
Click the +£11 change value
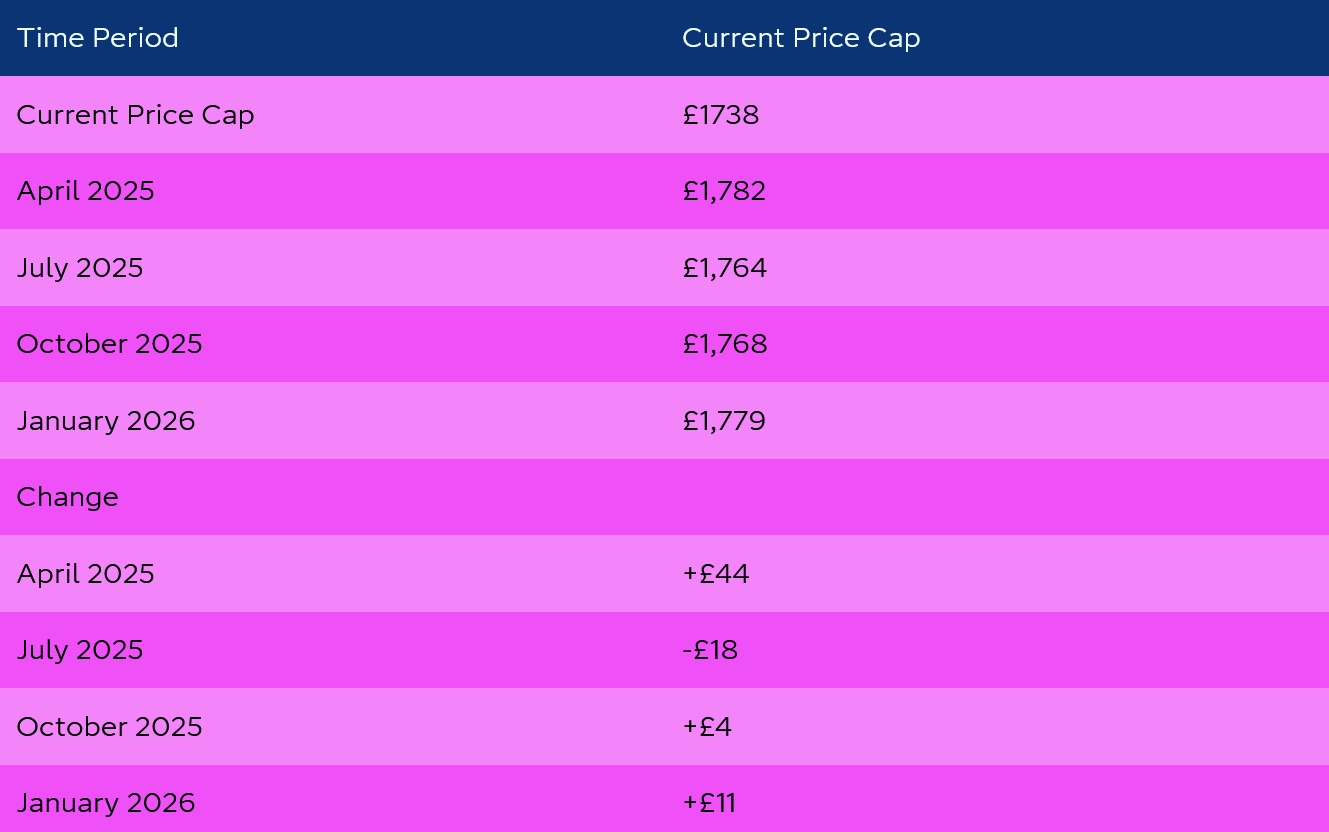pyautogui.click(x=709, y=803)
